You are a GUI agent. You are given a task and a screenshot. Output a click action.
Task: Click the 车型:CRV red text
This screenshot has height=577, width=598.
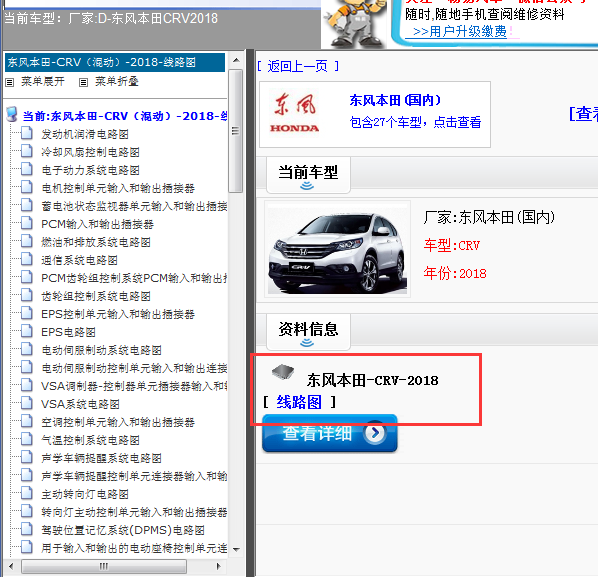(452, 245)
